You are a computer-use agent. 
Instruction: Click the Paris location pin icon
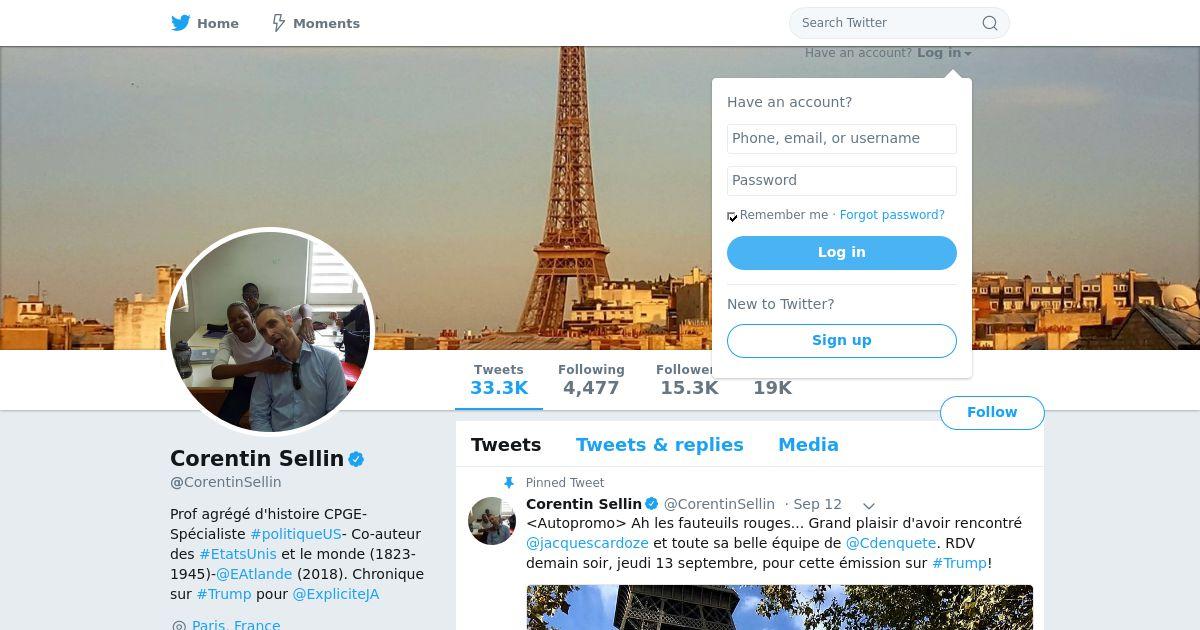[179, 626]
